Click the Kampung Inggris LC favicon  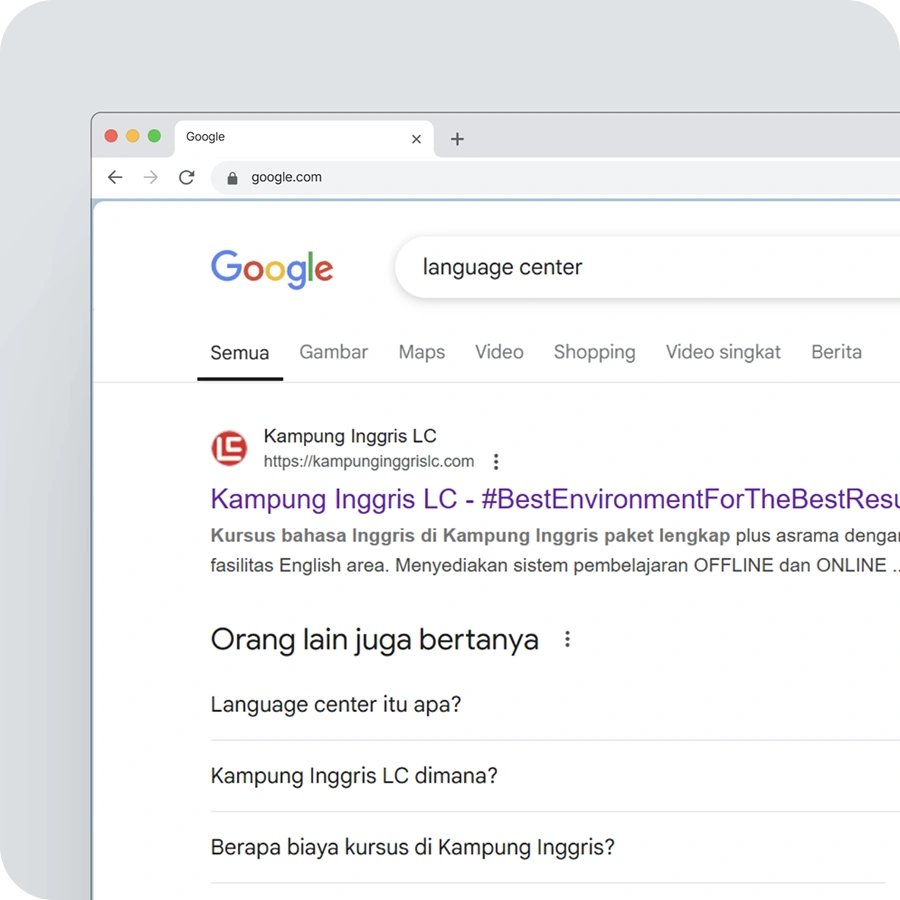point(229,448)
